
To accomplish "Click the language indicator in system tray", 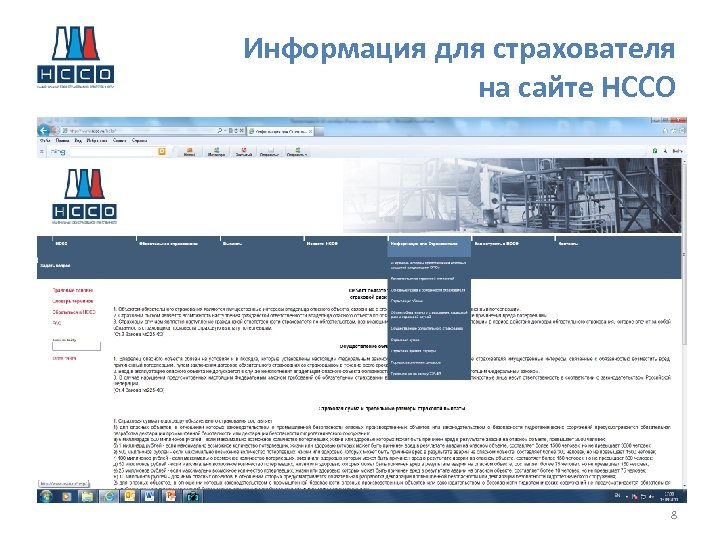I will point(618,496).
